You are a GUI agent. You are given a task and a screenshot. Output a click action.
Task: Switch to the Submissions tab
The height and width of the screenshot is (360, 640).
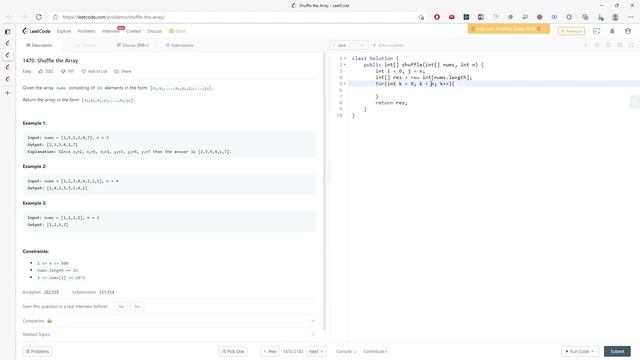click(x=180, y=45)
